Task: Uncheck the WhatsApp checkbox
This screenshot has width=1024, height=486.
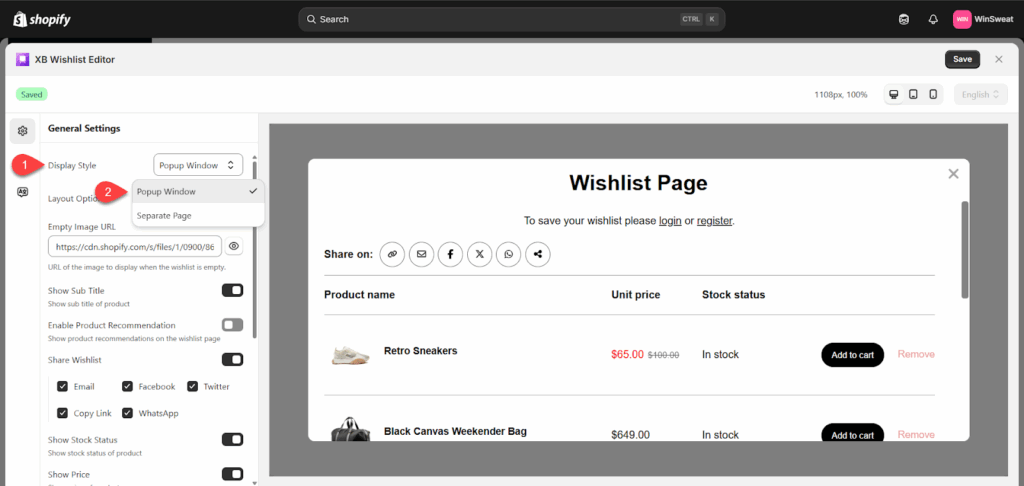Action: [x=128, y=413]
